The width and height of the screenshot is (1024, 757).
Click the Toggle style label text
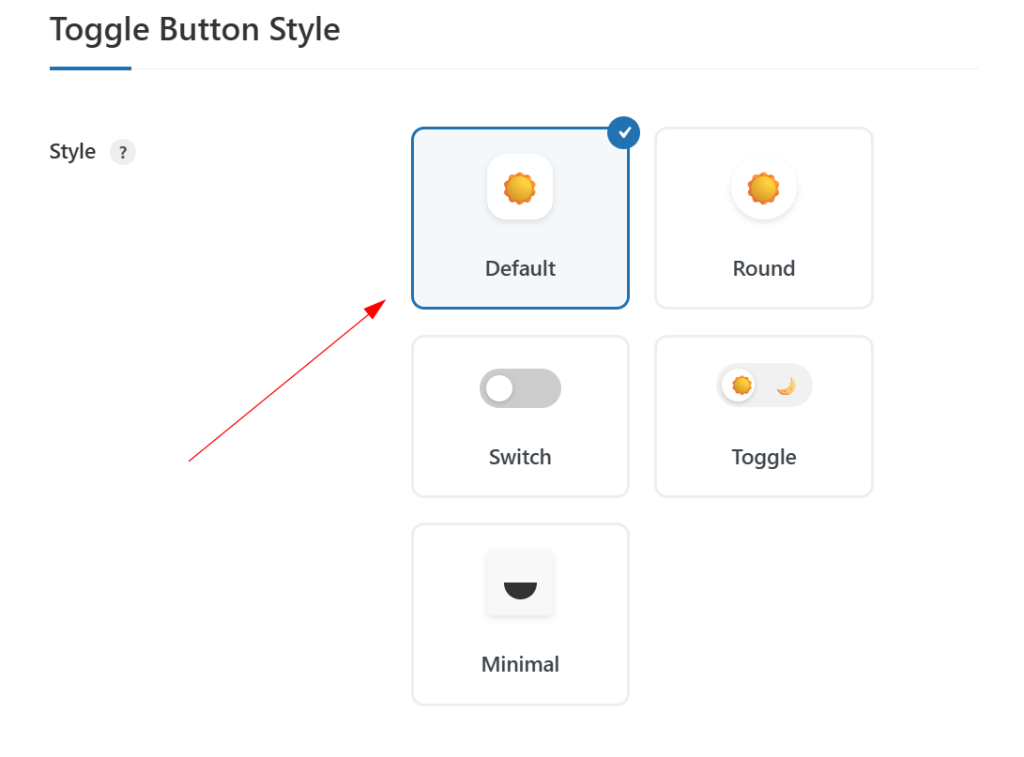click(x=763, y=457)
